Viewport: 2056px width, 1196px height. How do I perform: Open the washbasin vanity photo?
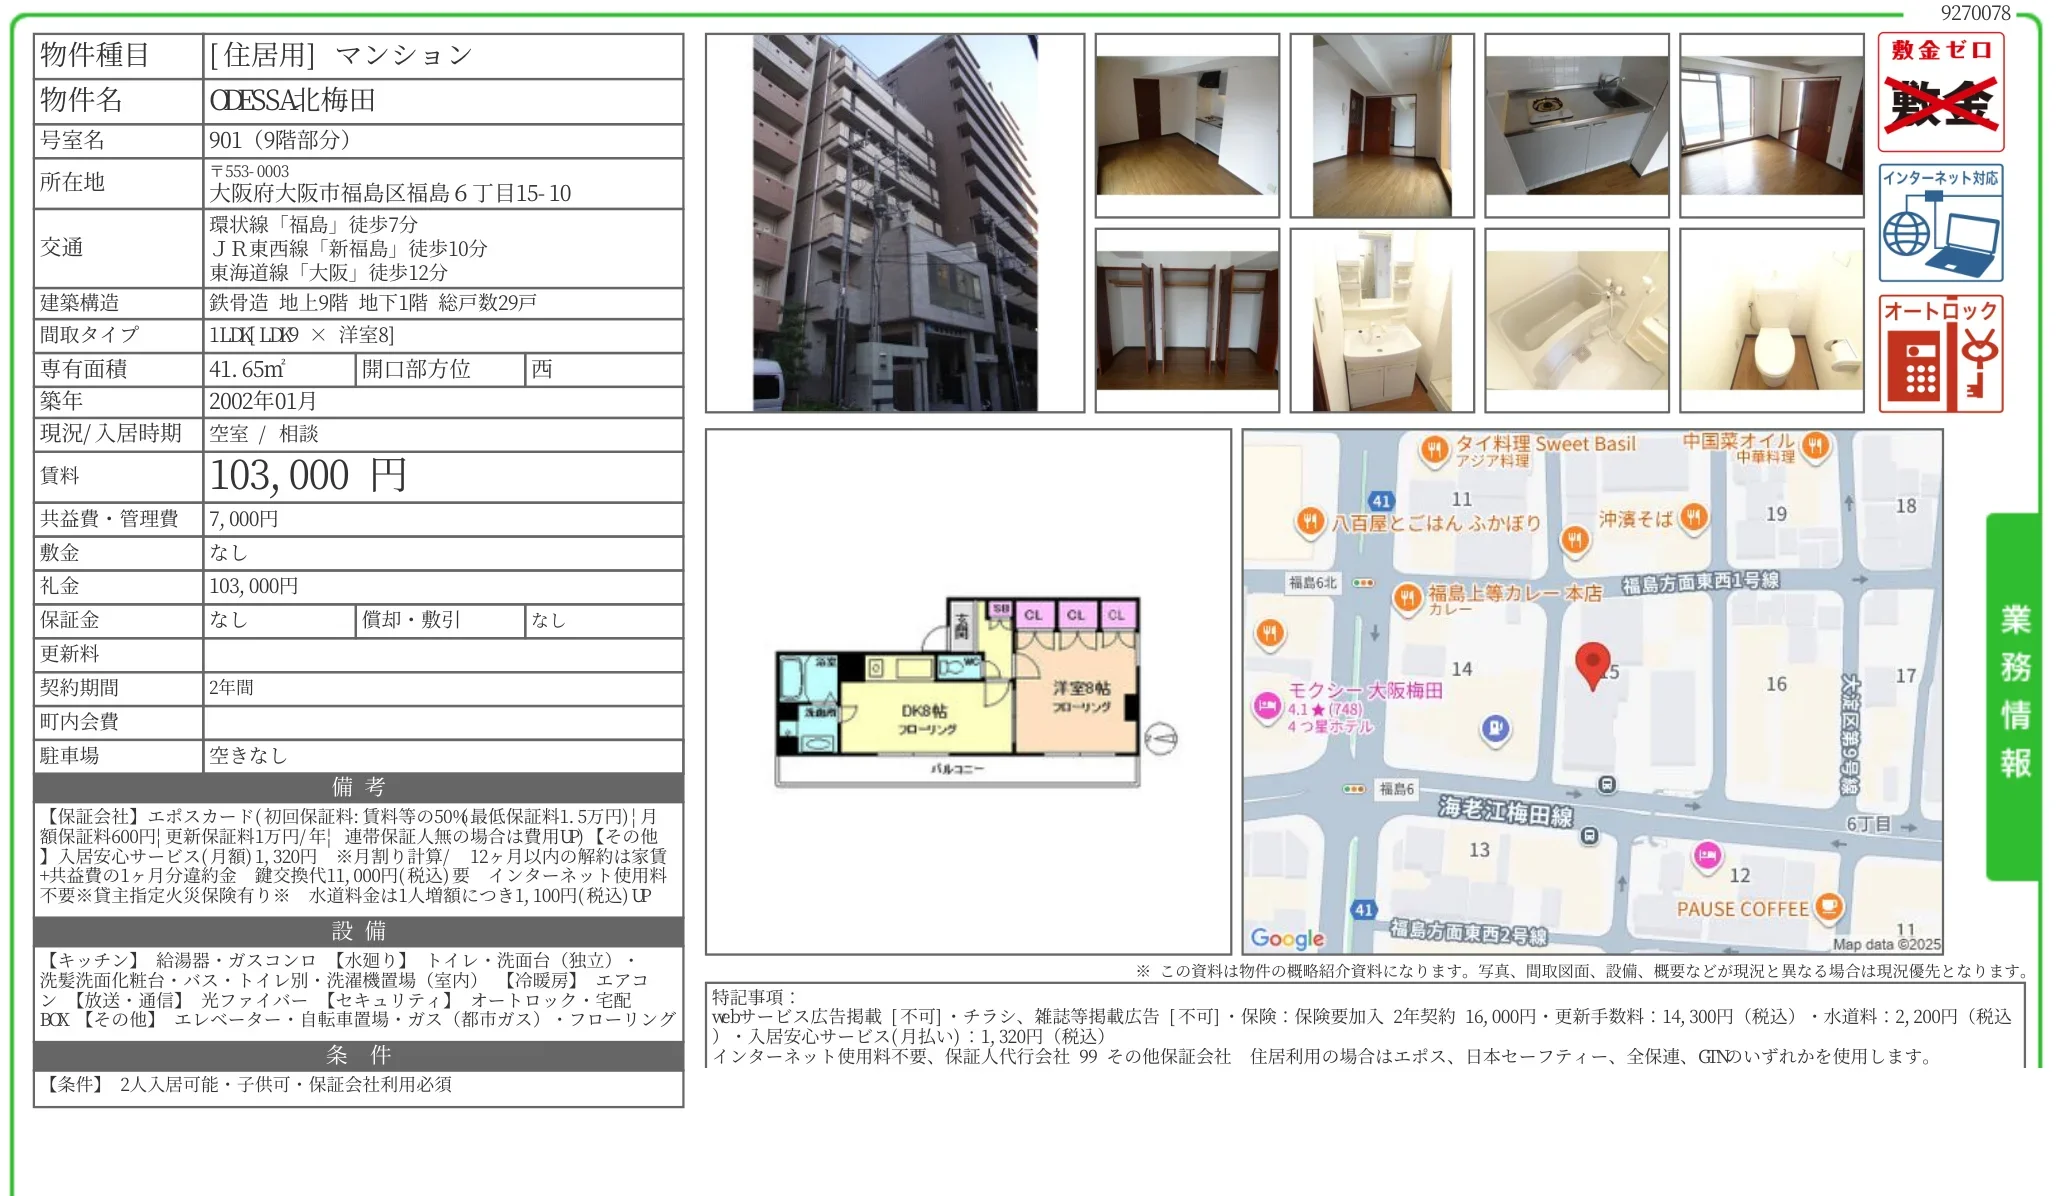pyautogui.click(x=1381, y=320)
